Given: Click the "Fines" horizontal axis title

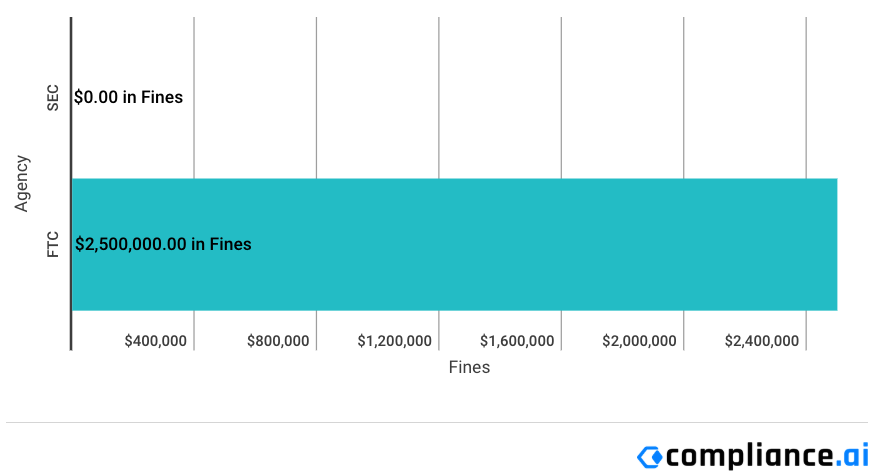Looking at the screenshot, I should coord(469,367).
